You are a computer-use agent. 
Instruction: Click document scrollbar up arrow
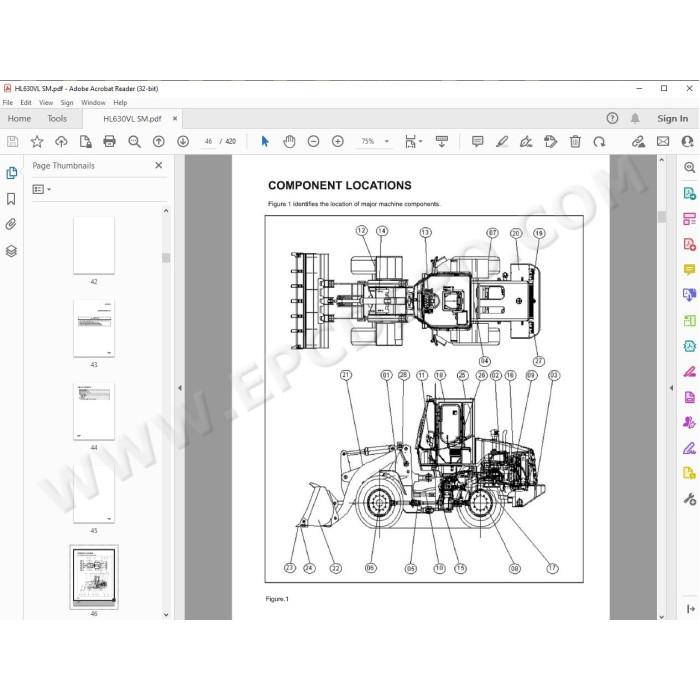tap(662, 160)
